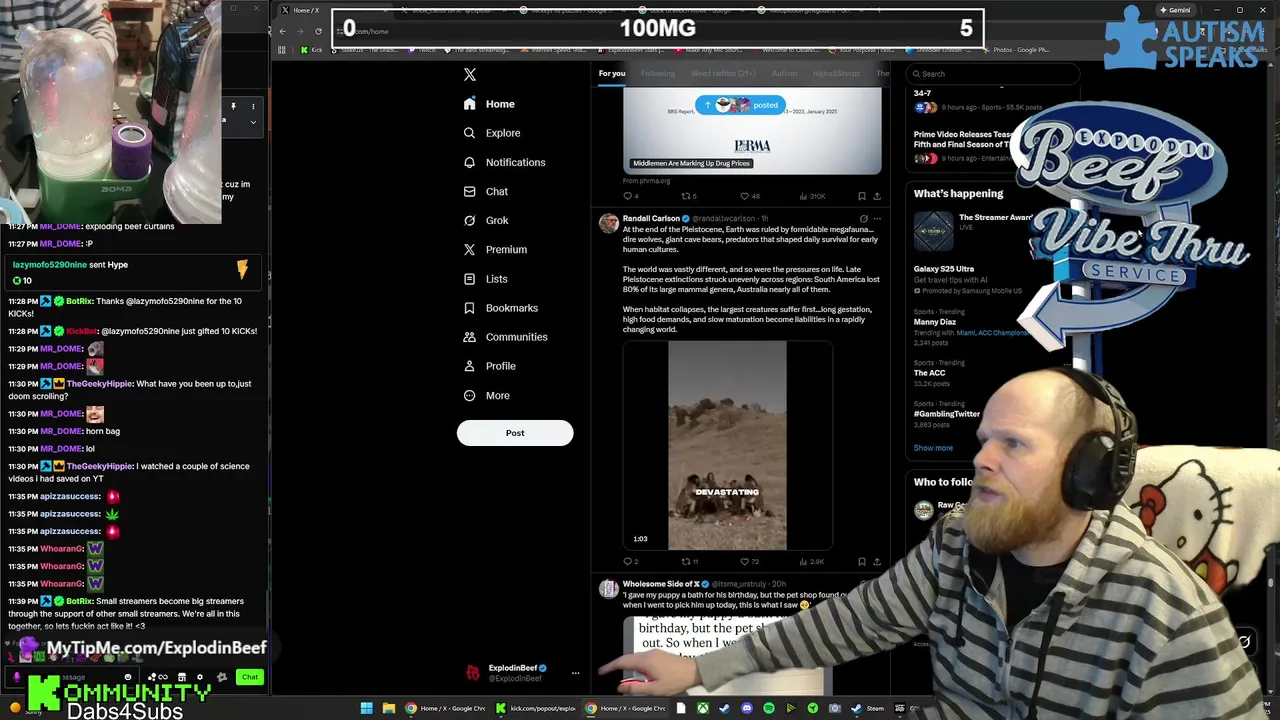
Task: Open The Streamer Awards live thumbnail
Action: point(933,231)
